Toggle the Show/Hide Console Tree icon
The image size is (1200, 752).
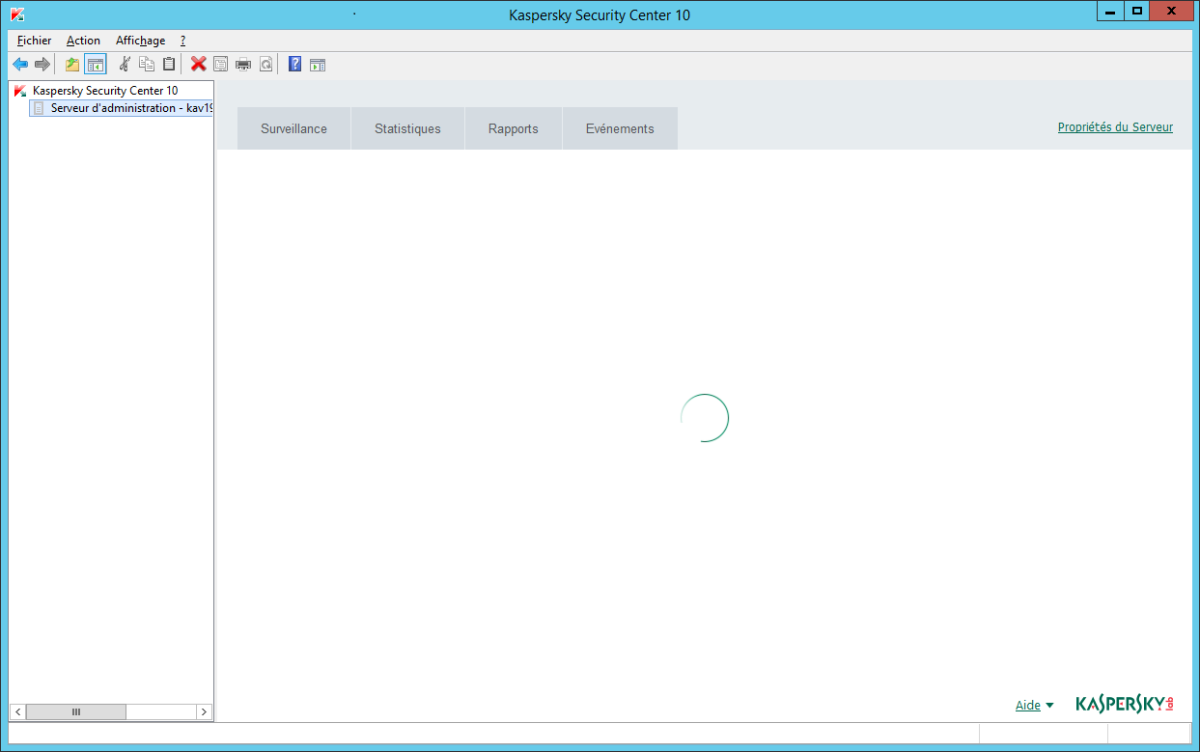(x=95, y=65)
